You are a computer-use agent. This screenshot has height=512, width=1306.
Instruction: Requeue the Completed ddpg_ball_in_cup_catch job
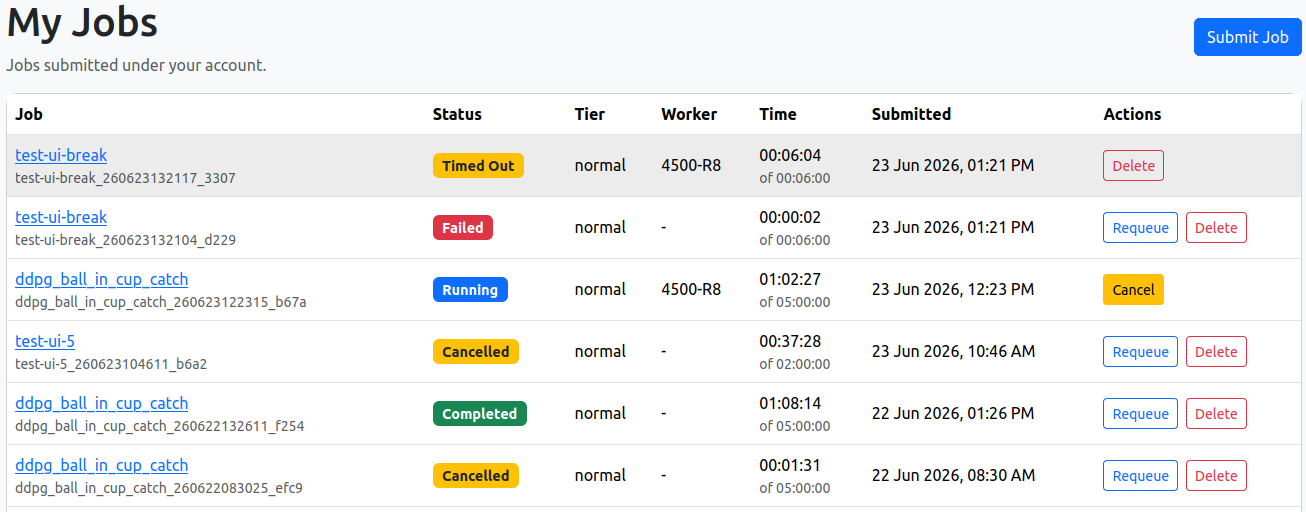coord(1140,414)
